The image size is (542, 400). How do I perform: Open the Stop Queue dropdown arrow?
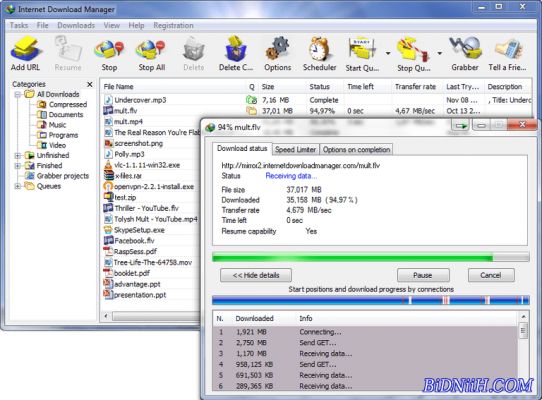[439, 53]
